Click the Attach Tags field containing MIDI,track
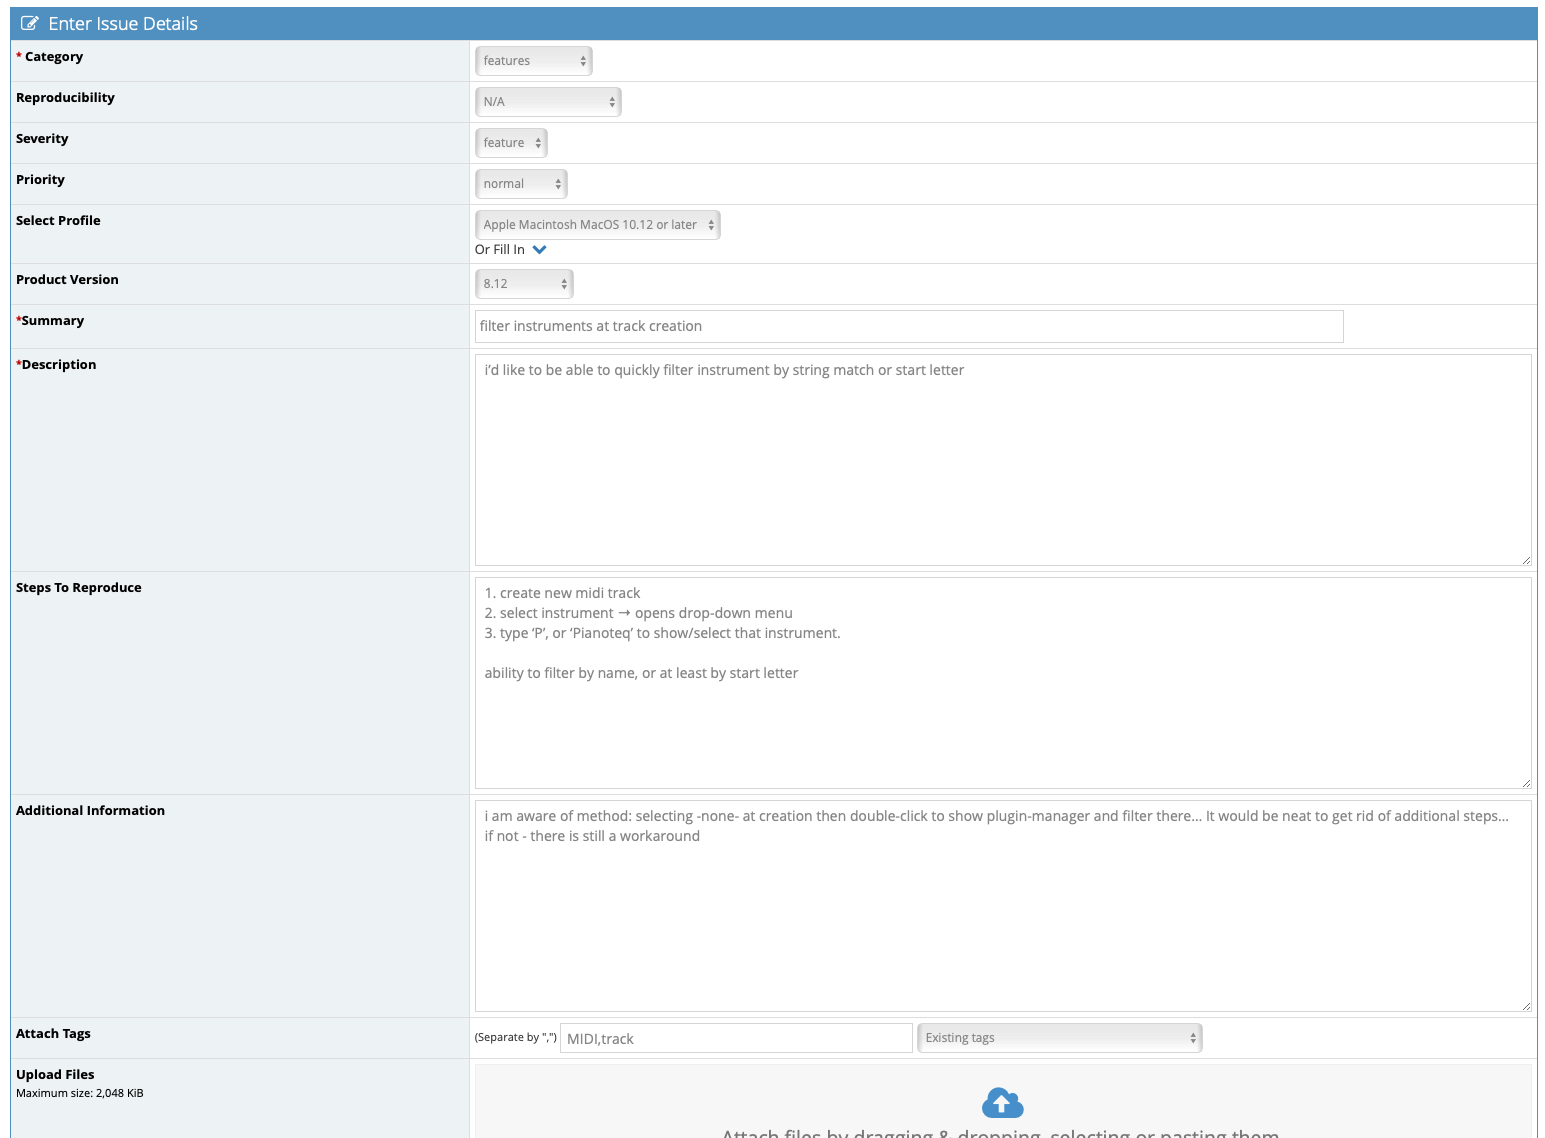The image size is (1545, 1138). pos(736,1038)
